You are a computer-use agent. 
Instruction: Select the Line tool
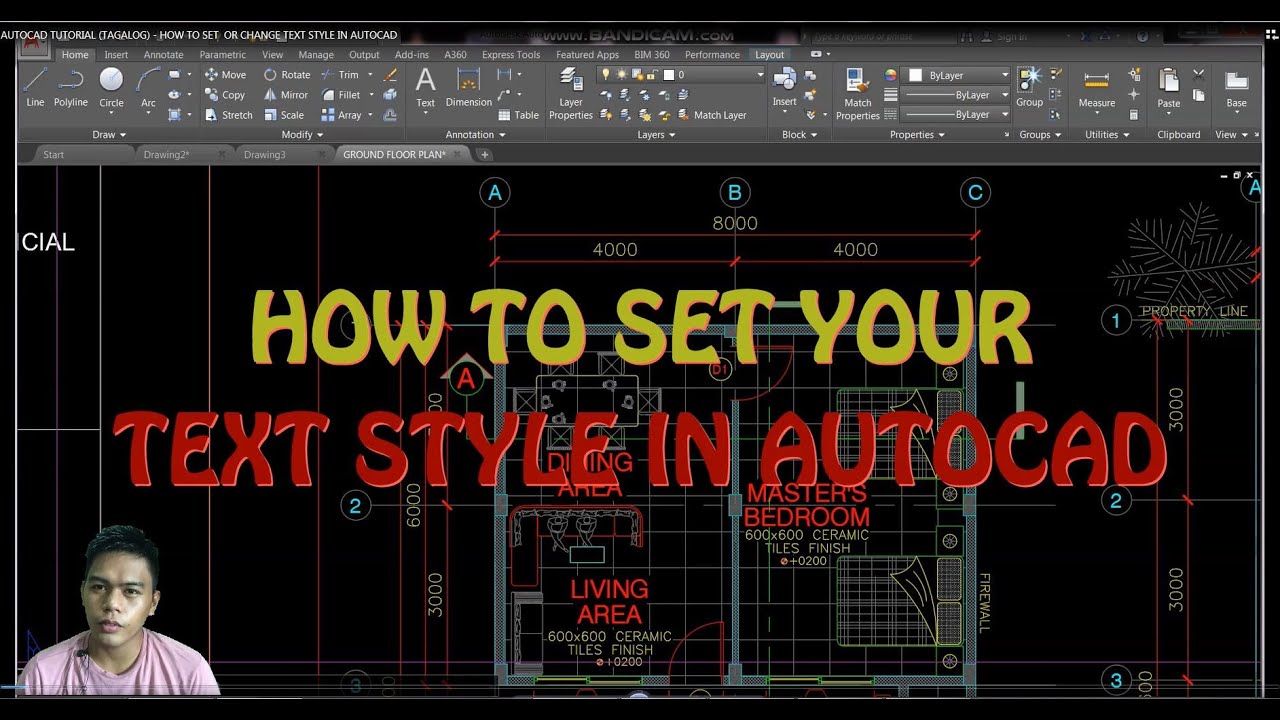tap(35, 87)
